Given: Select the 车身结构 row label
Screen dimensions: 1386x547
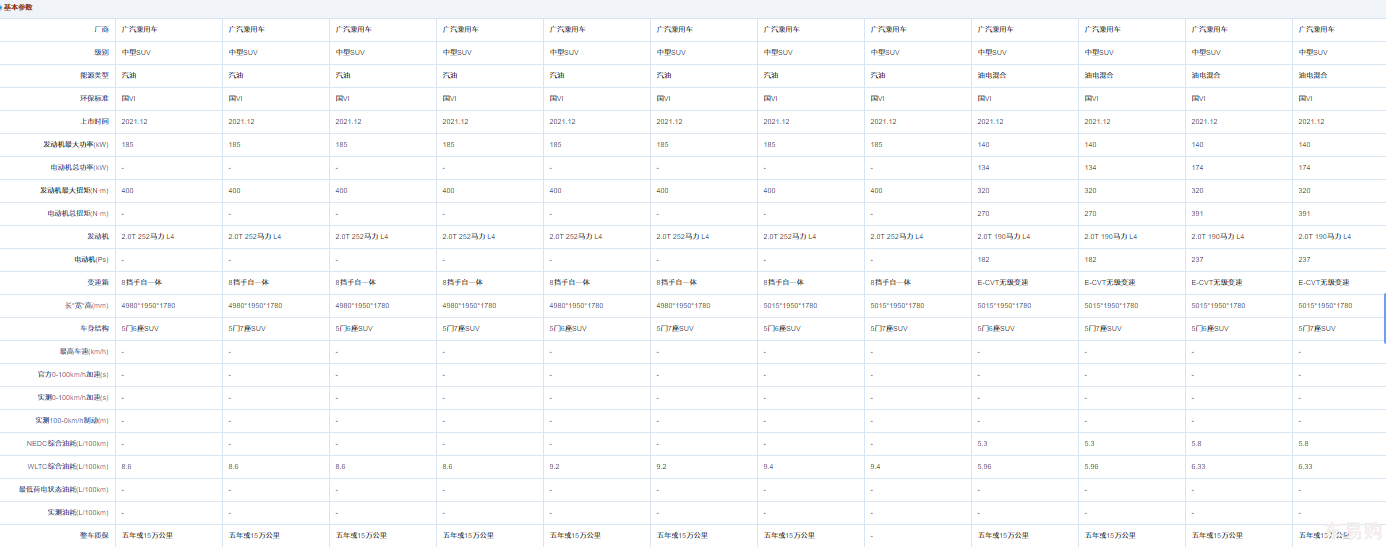Looking at the screenshot, I should tap(93, 329).
